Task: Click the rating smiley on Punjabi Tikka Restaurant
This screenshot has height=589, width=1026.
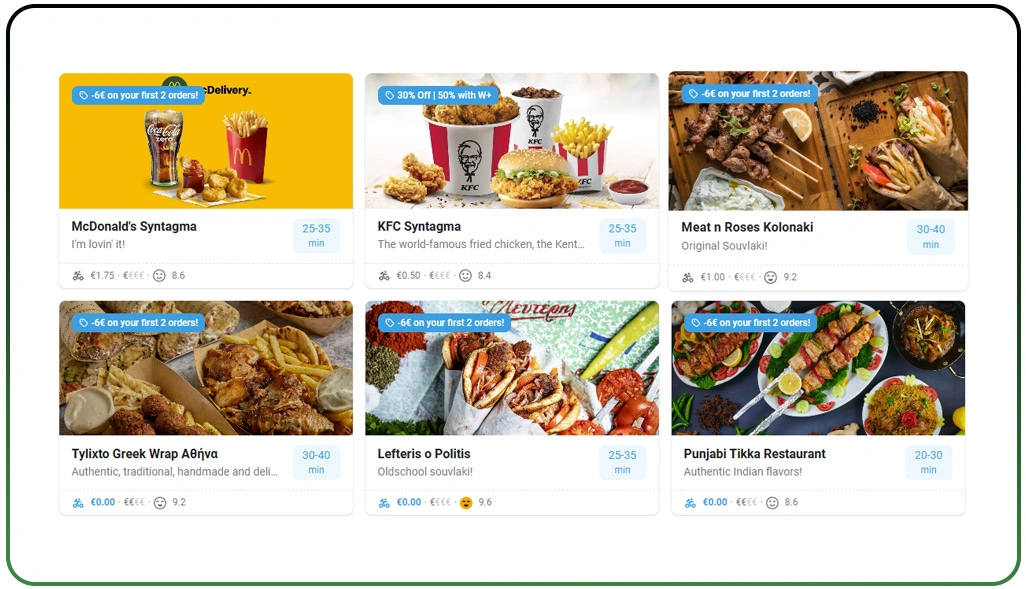Action: pos(772,503)
